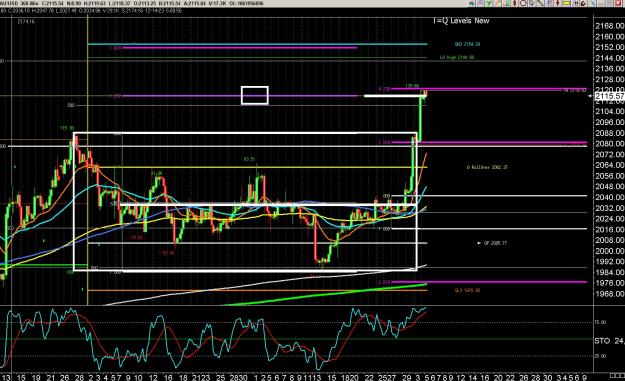Click the 2168.00 price axis label
625x381 pixels.
609,26
